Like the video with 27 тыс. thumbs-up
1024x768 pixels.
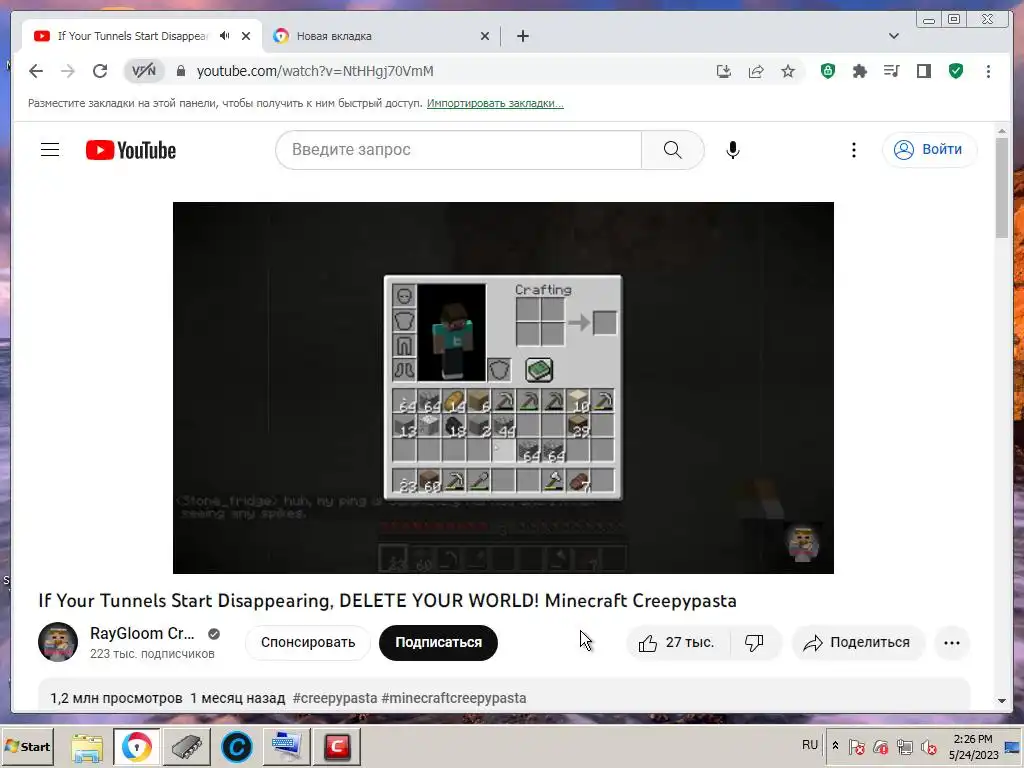pyautogui.click(x=677, y=643)
